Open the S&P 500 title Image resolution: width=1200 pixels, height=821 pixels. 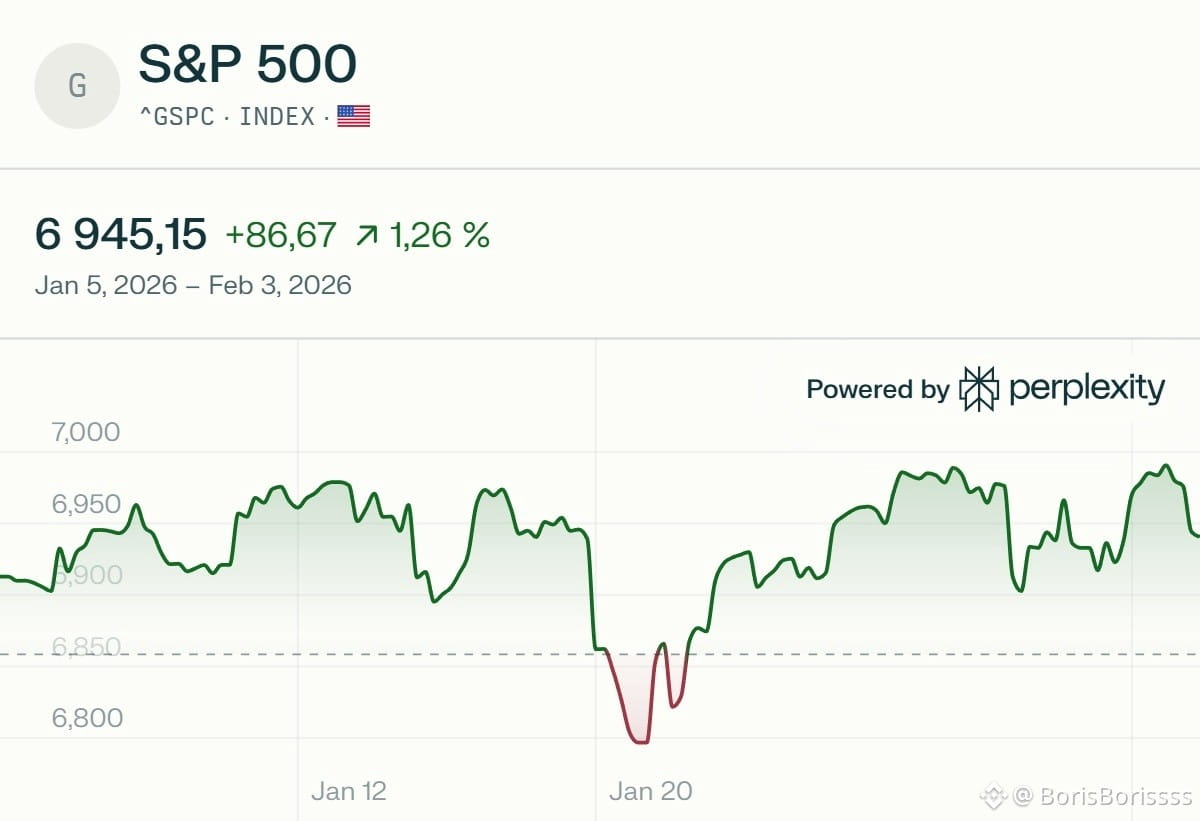(x=247, y=65)
